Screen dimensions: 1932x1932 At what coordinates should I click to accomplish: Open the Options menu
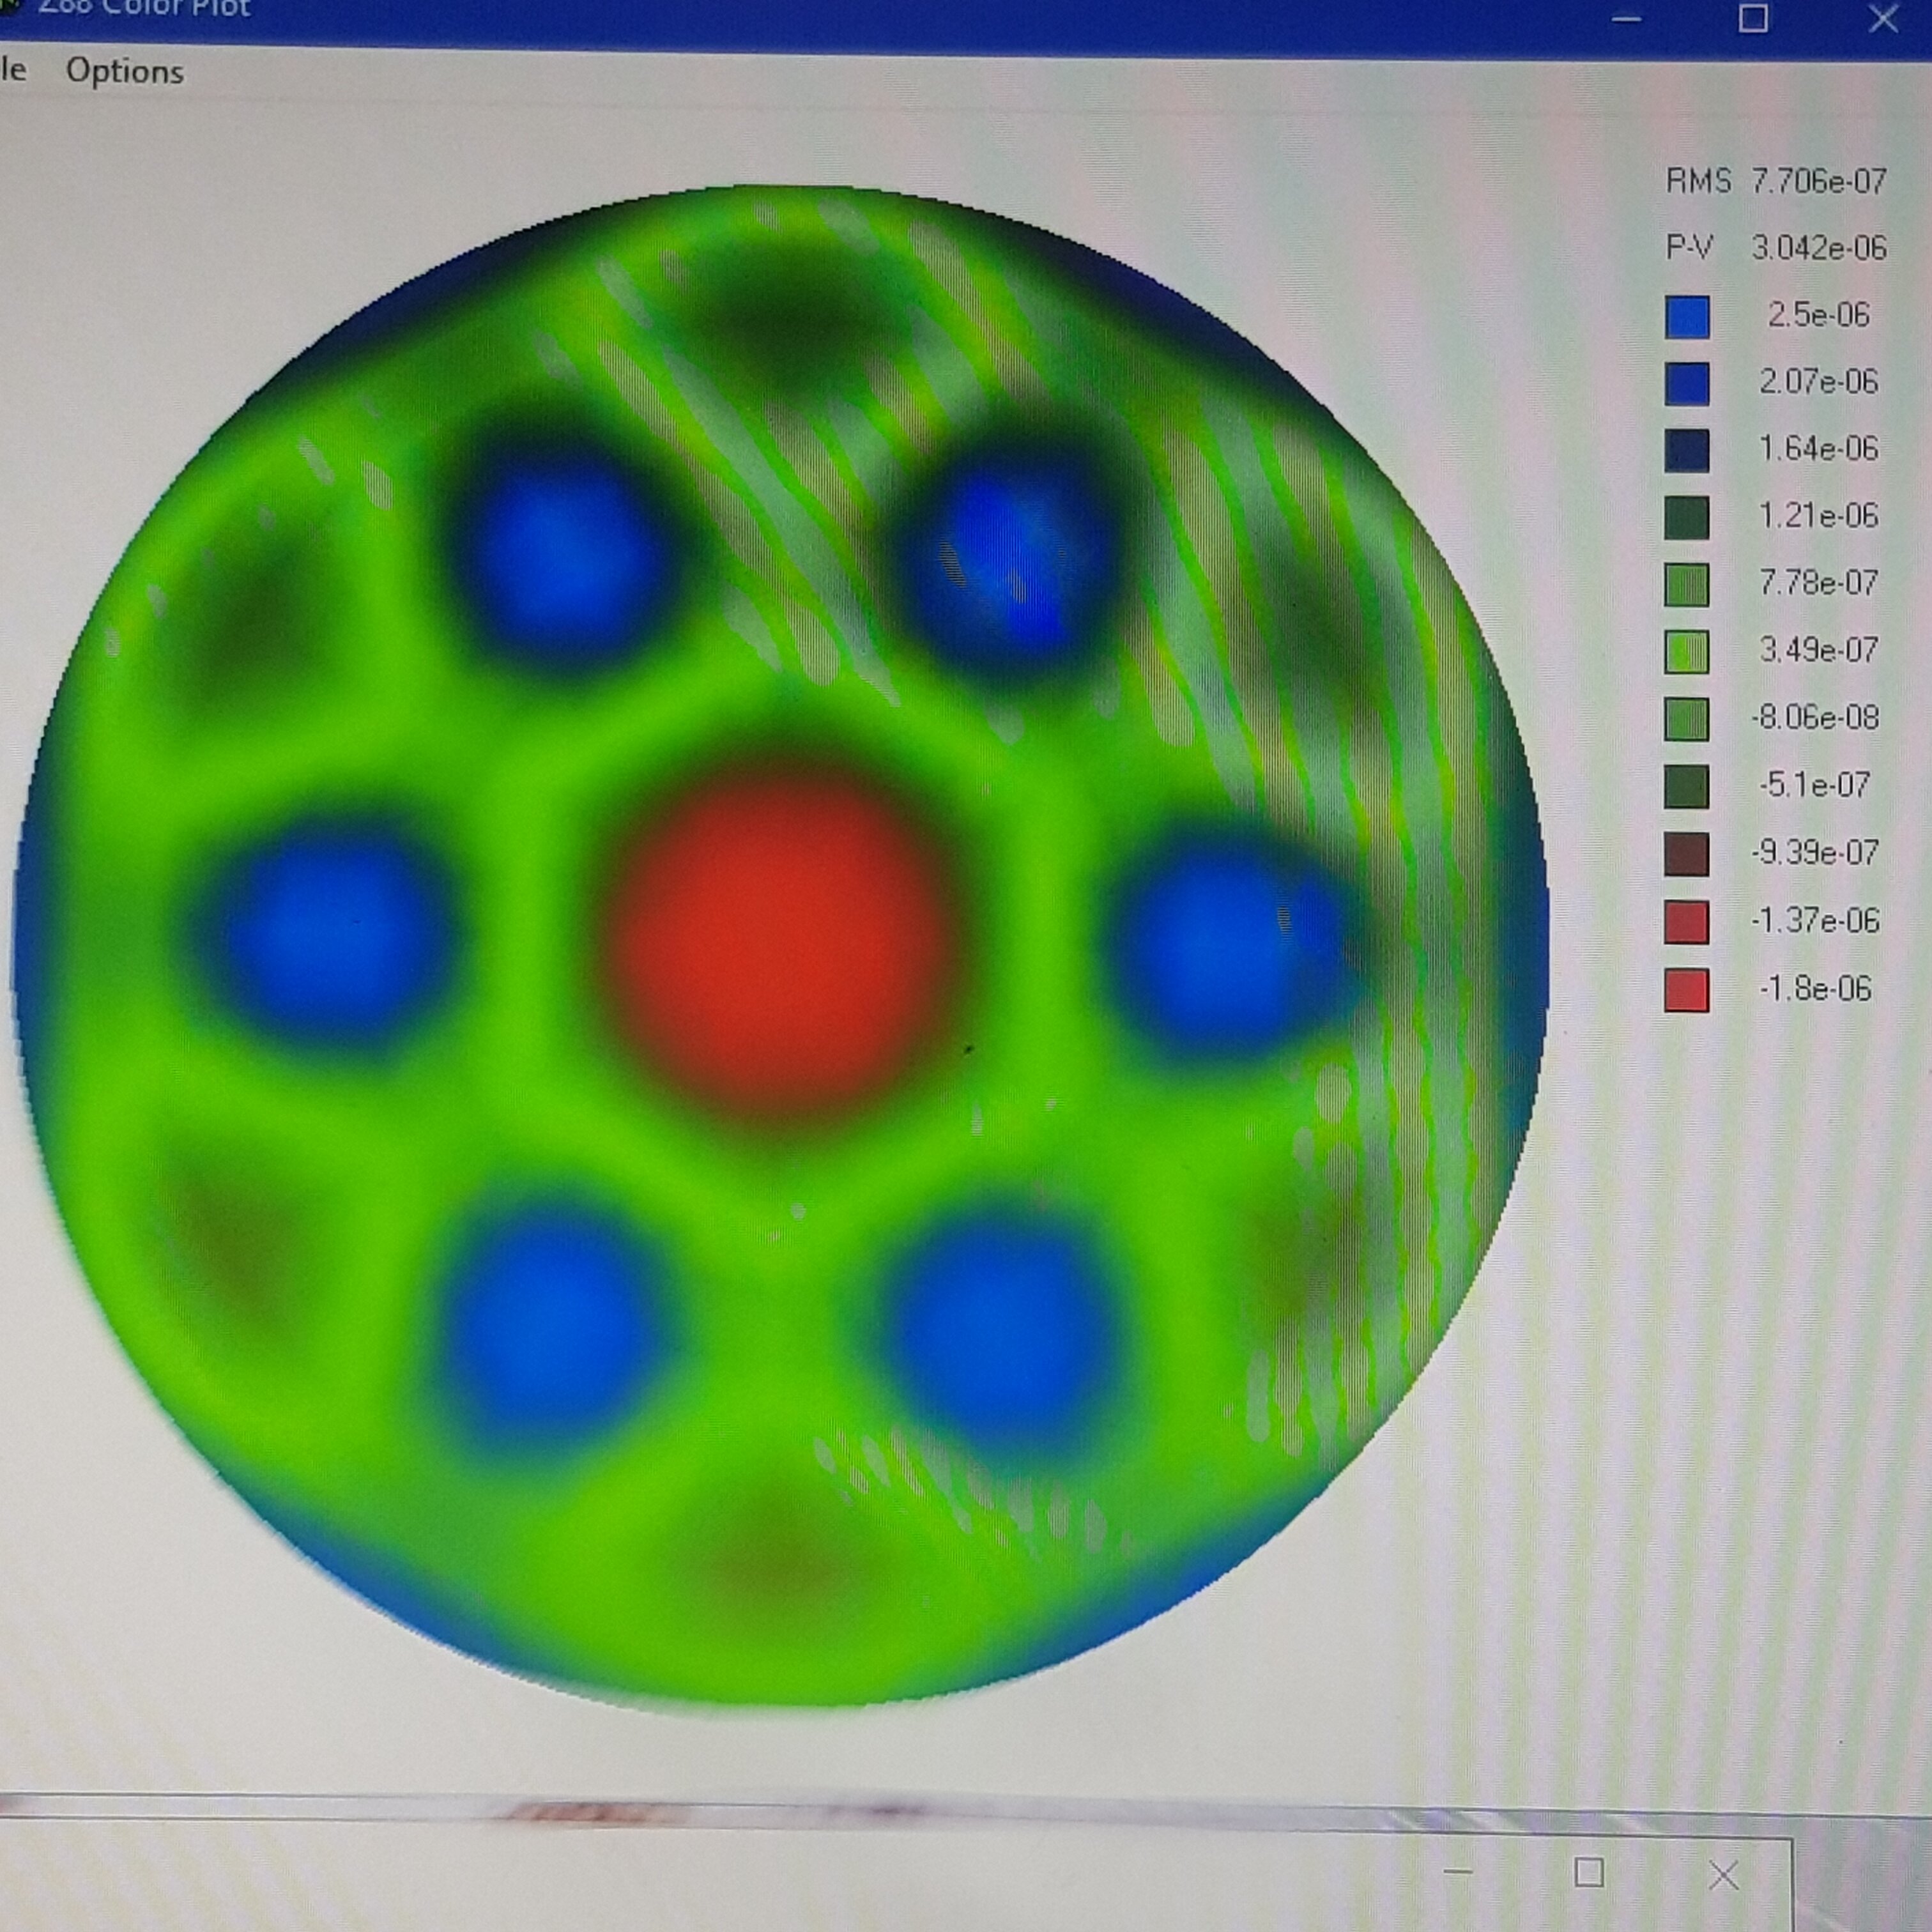124,71
